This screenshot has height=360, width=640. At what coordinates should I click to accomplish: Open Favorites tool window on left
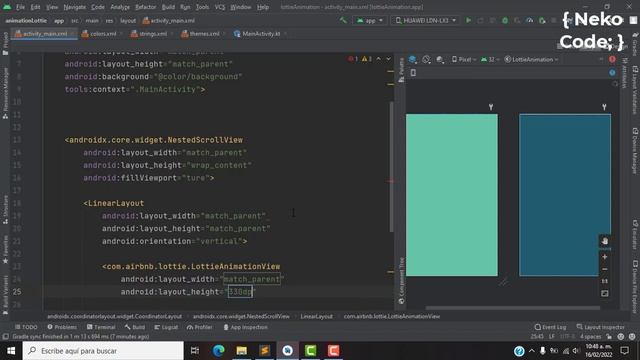5,249
